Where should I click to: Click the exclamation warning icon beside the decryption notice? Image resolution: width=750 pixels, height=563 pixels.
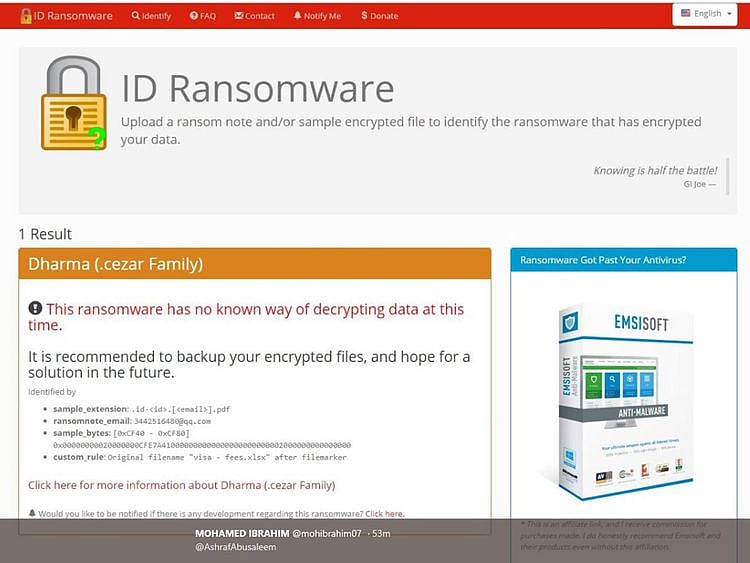[35, 309]
